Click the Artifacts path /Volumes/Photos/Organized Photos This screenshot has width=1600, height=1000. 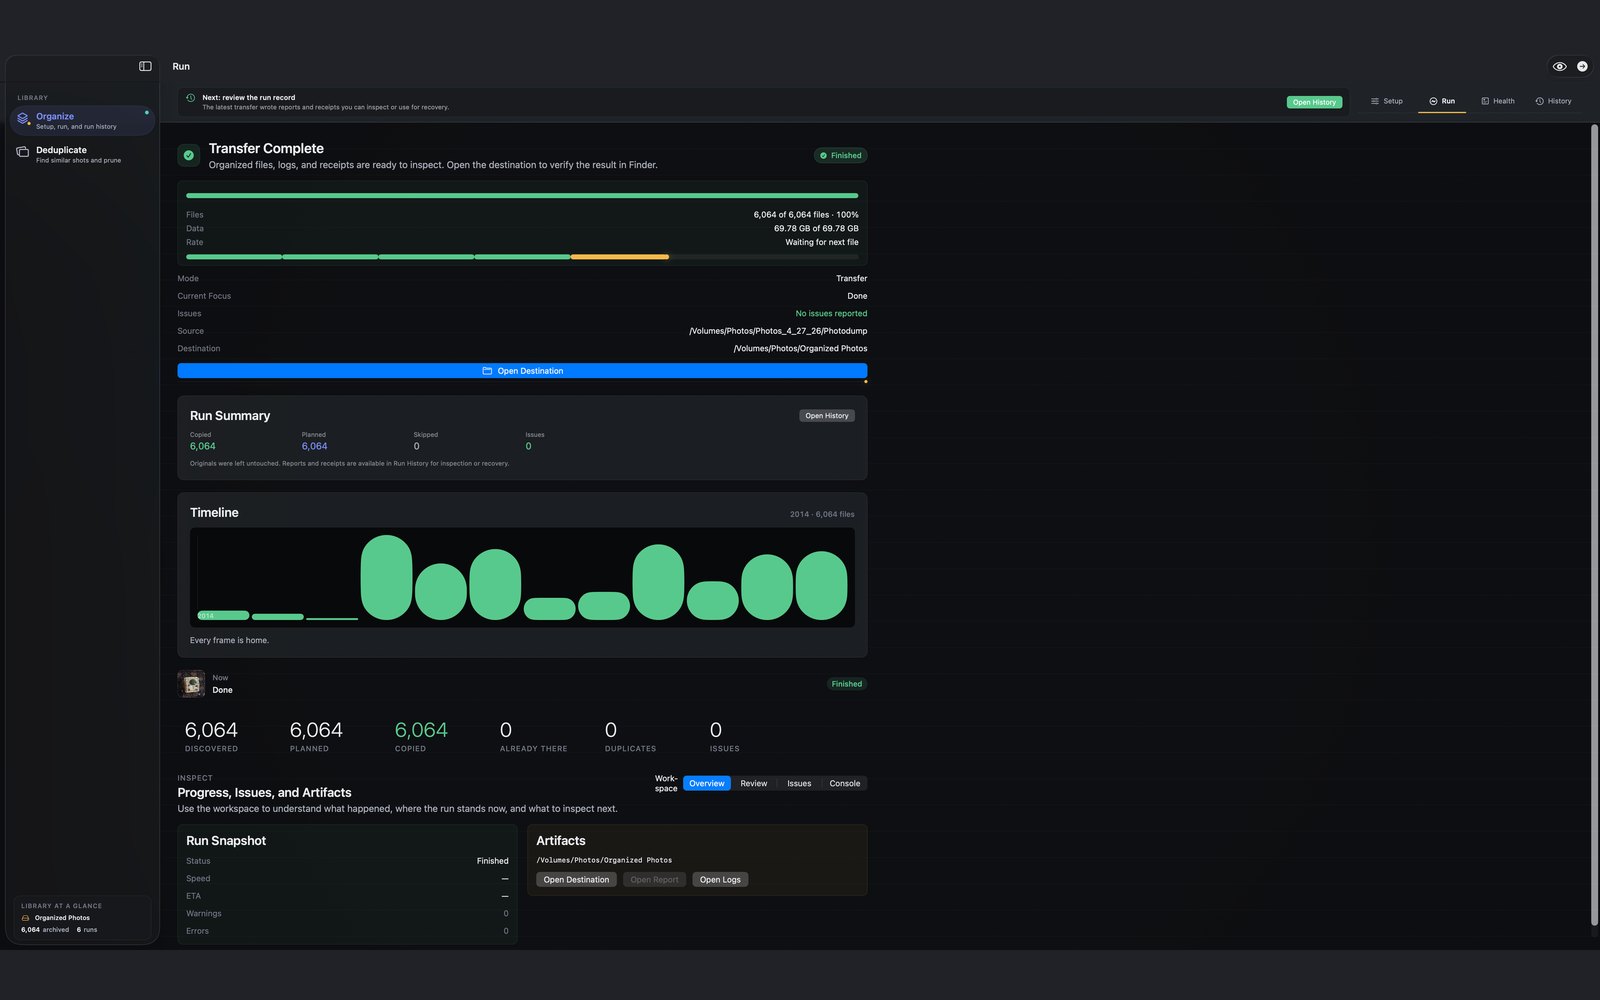coord(604,860)
